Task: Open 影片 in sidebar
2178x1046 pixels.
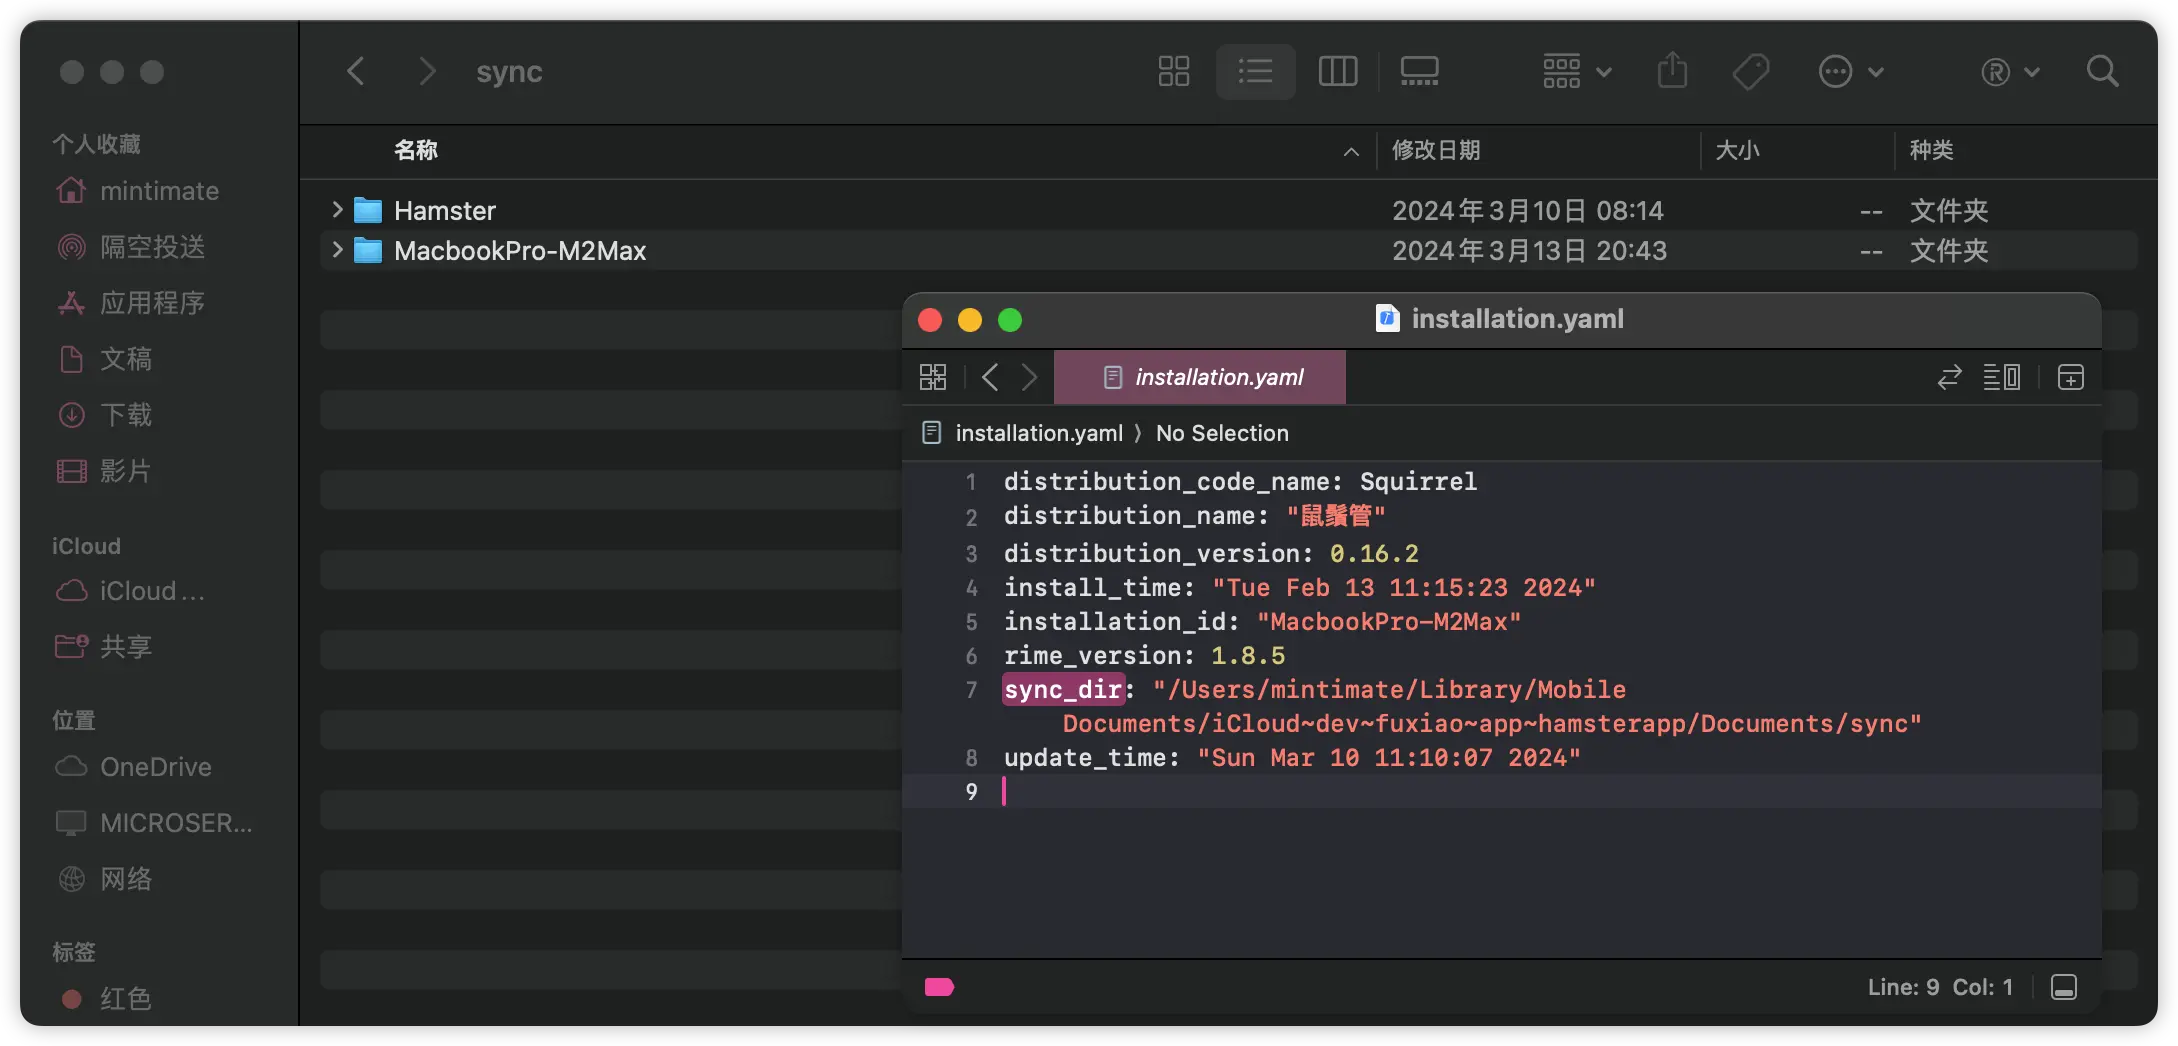Action: [105, 470]
